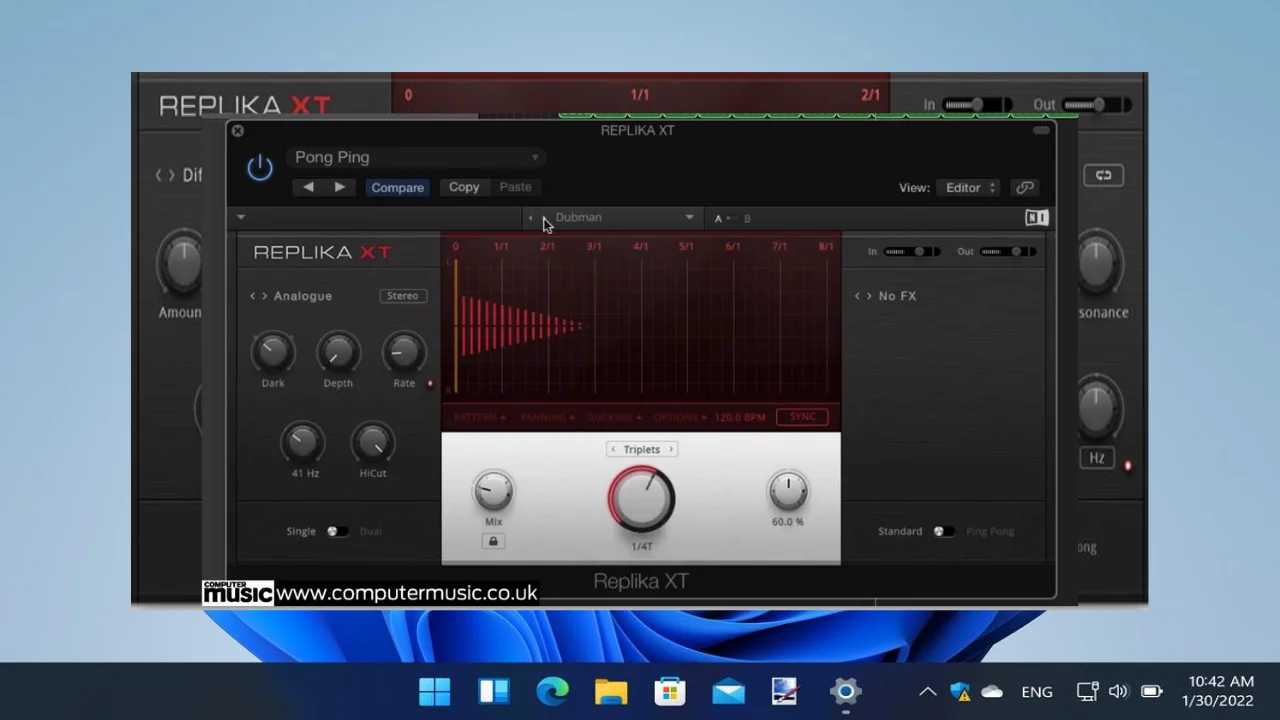Open Settings gear on taskbar

(x=845, y=691)
